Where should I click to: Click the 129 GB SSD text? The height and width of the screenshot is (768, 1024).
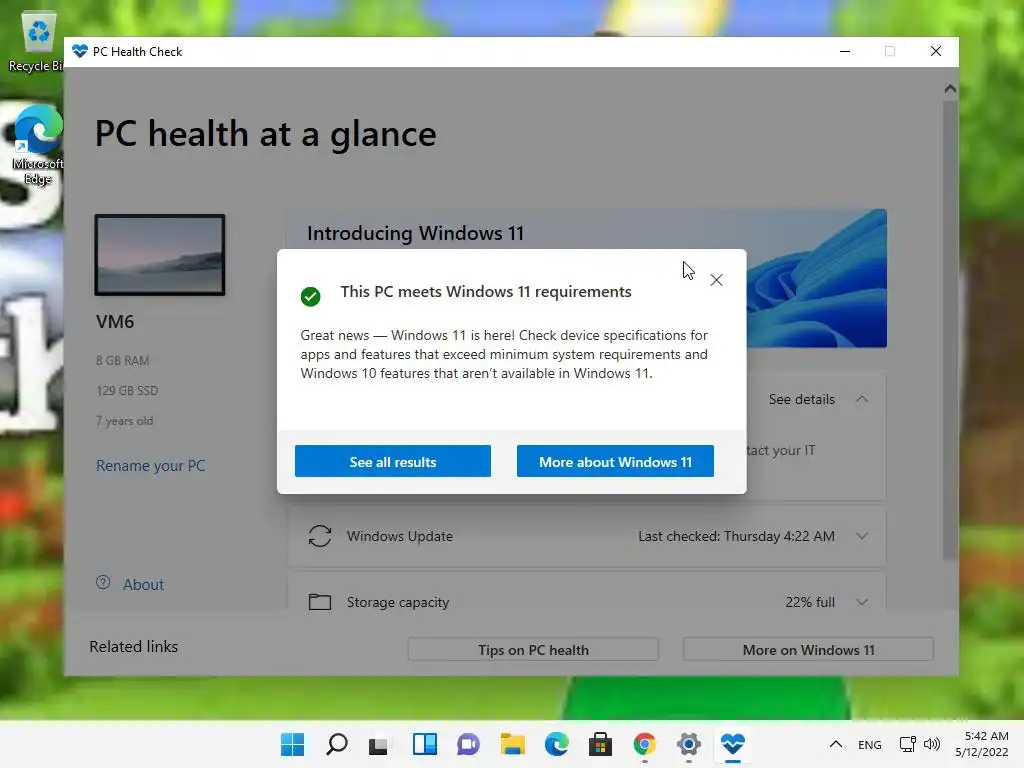(x=127, y=391)
